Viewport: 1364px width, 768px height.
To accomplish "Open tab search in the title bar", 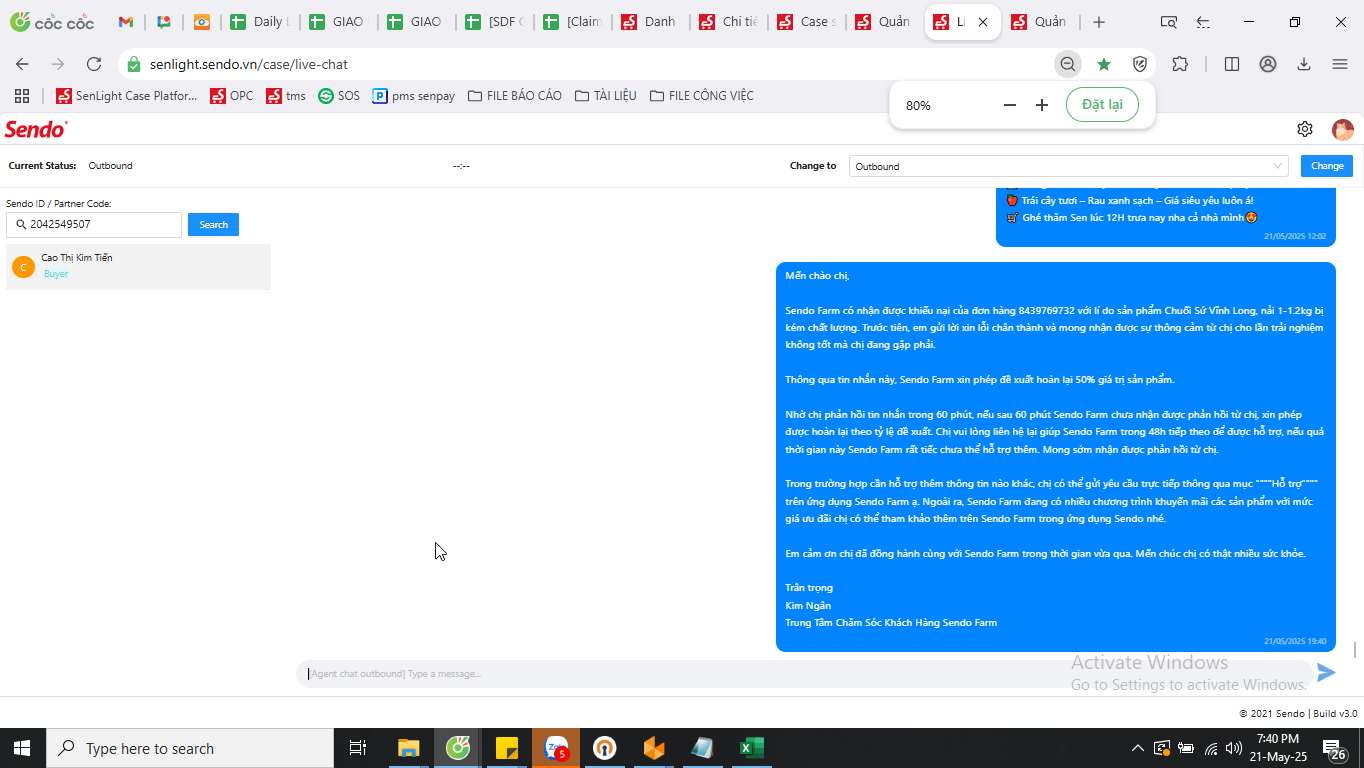I will click(1168, 22).
